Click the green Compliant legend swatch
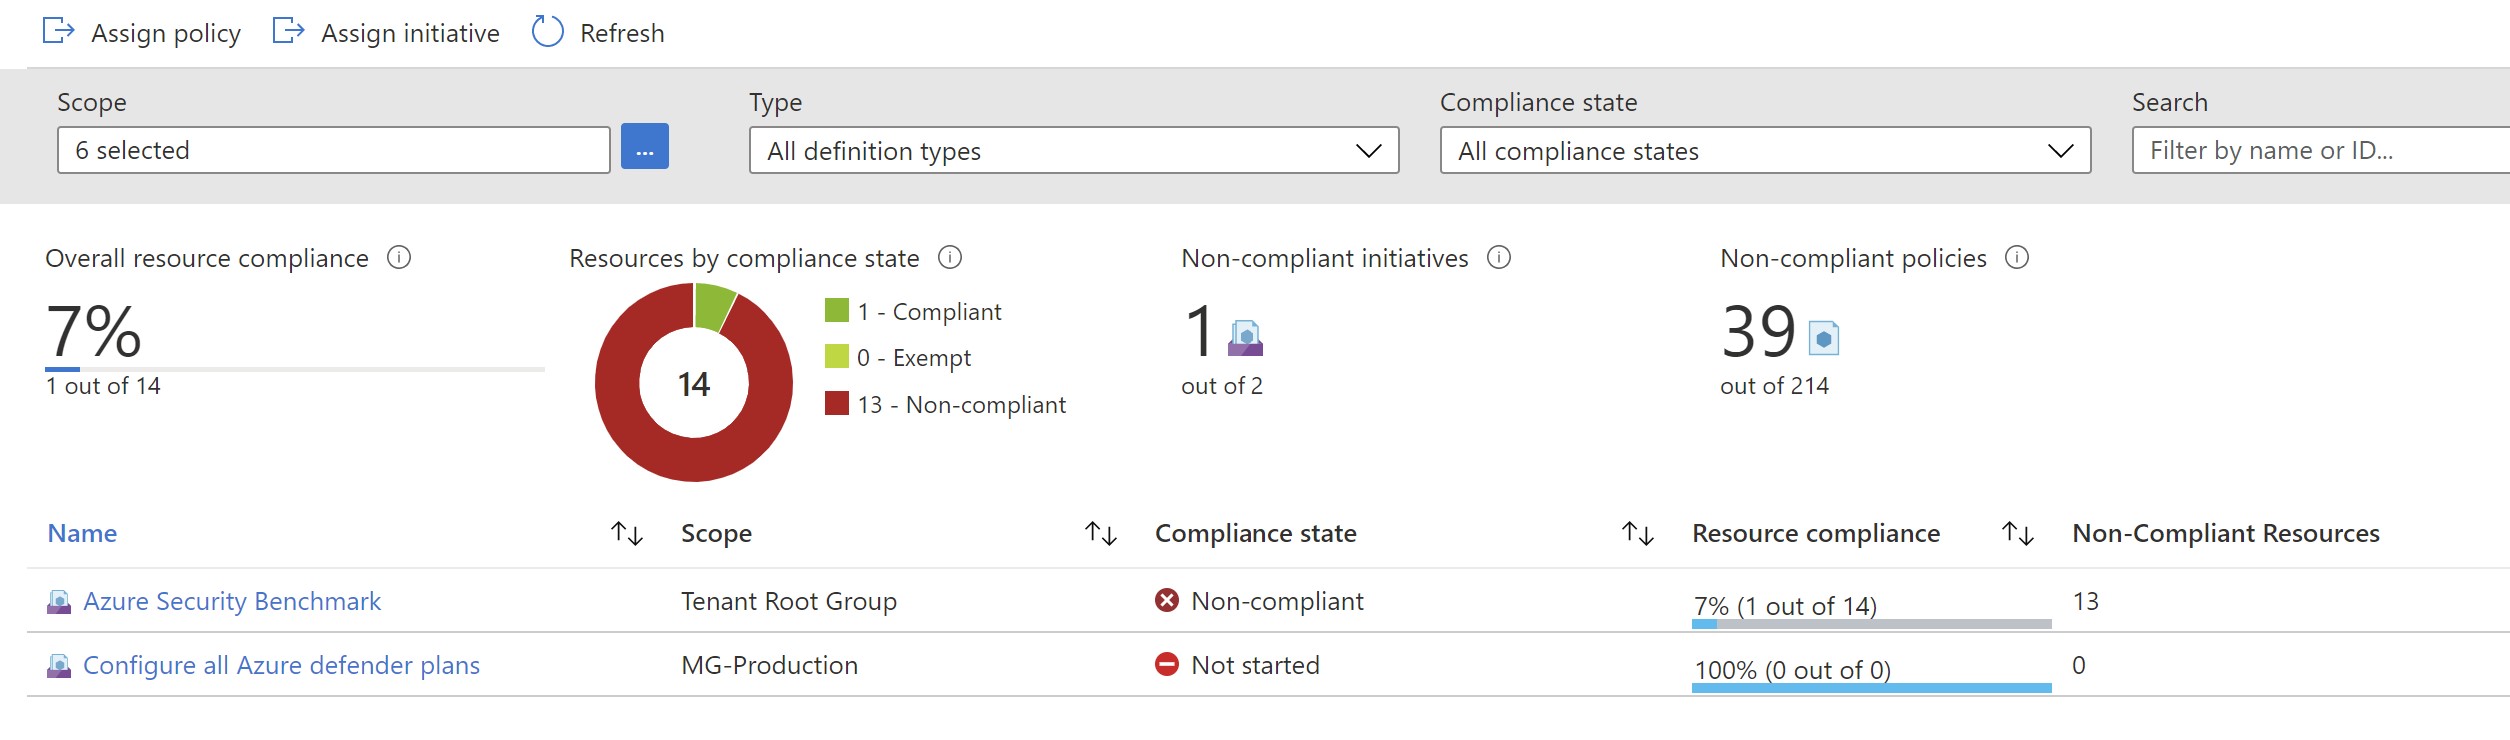This screenshot has width=2510, height=740. point(837,311)
